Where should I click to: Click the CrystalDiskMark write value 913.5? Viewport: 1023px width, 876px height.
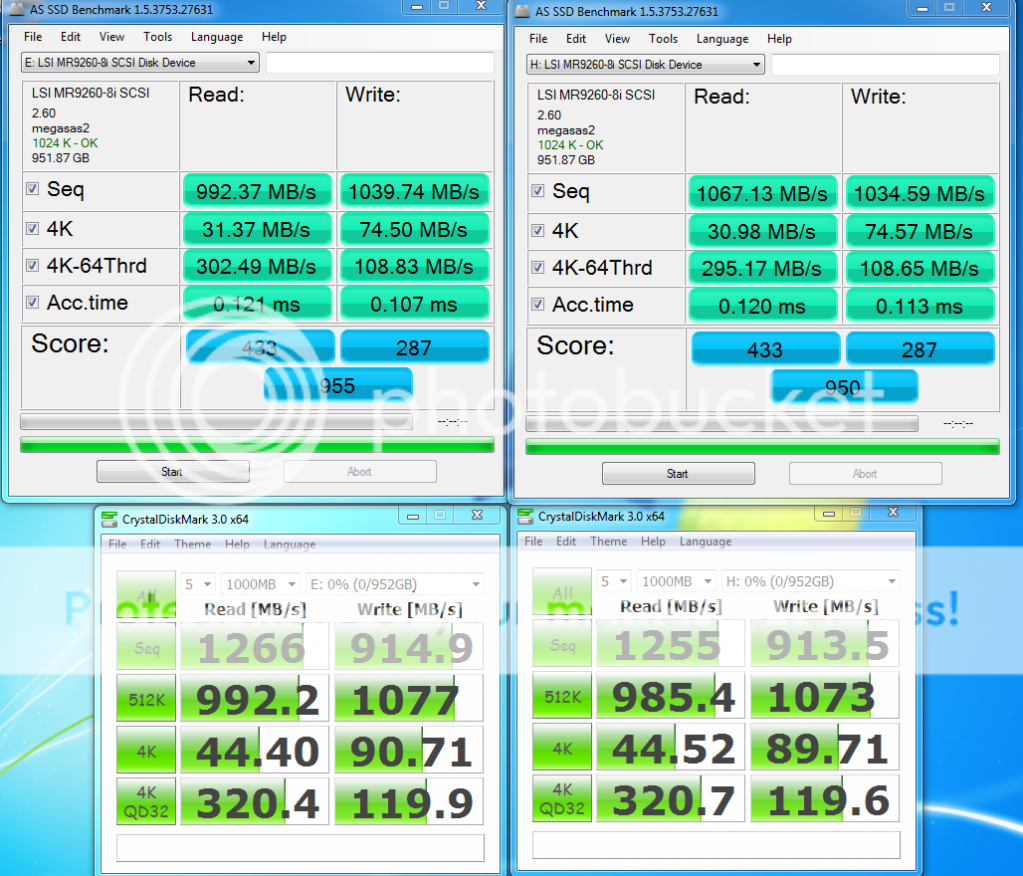pyautogui.click(x=825, y=644)
